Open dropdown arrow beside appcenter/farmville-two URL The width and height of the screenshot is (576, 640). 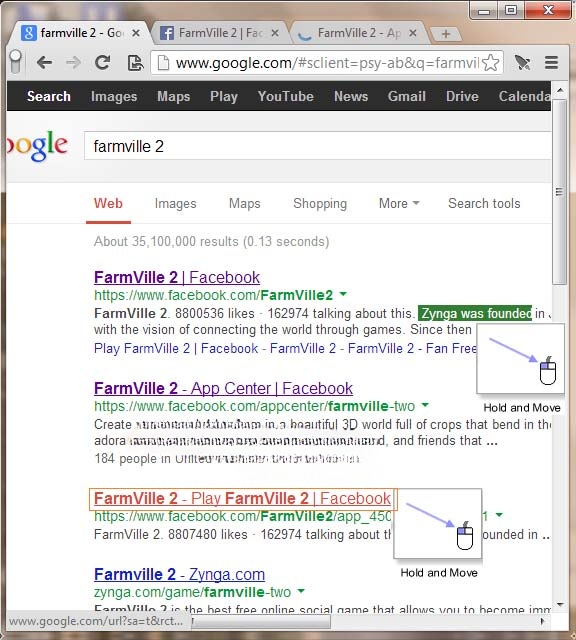coord(425,405)
